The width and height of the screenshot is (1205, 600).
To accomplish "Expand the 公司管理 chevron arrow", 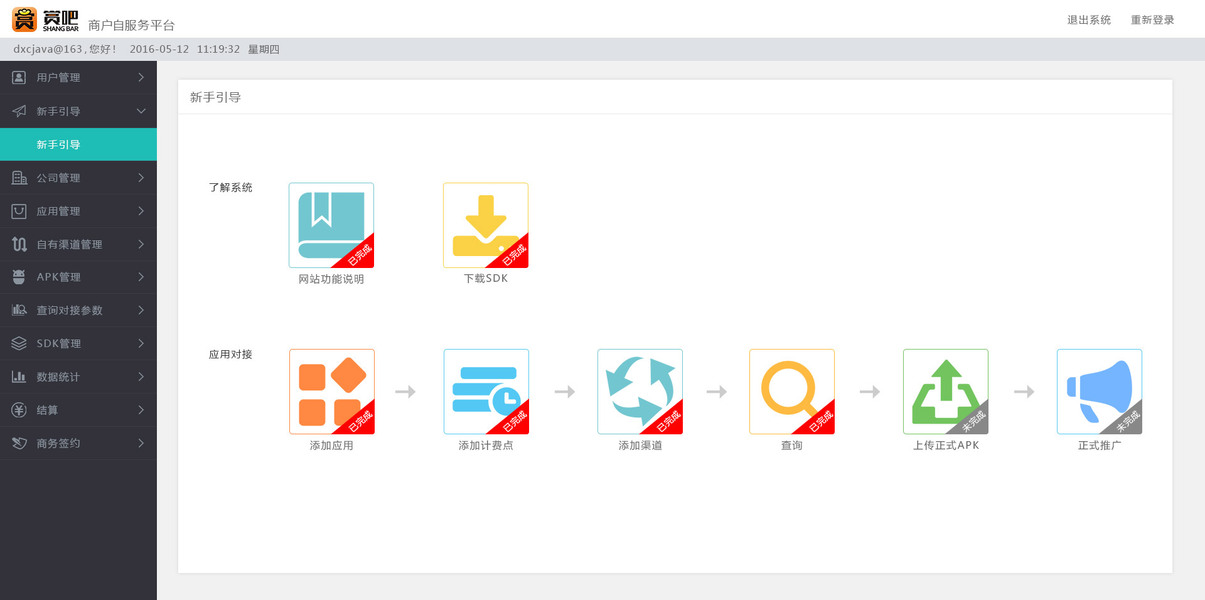I will [x=141, y=178].
